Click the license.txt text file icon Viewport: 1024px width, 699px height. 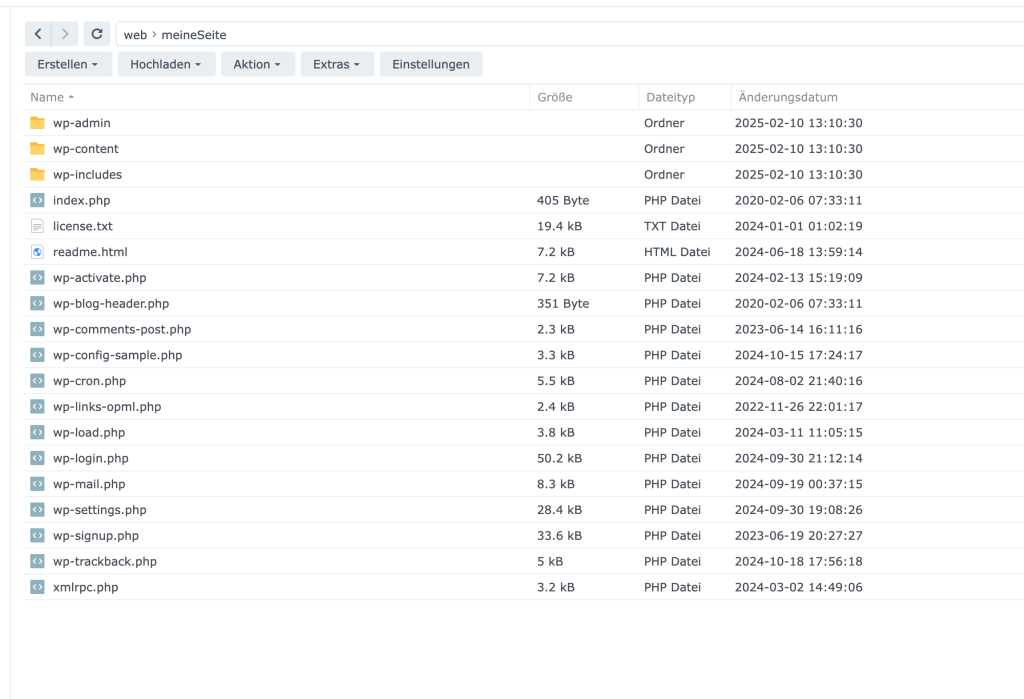point(38,226)
